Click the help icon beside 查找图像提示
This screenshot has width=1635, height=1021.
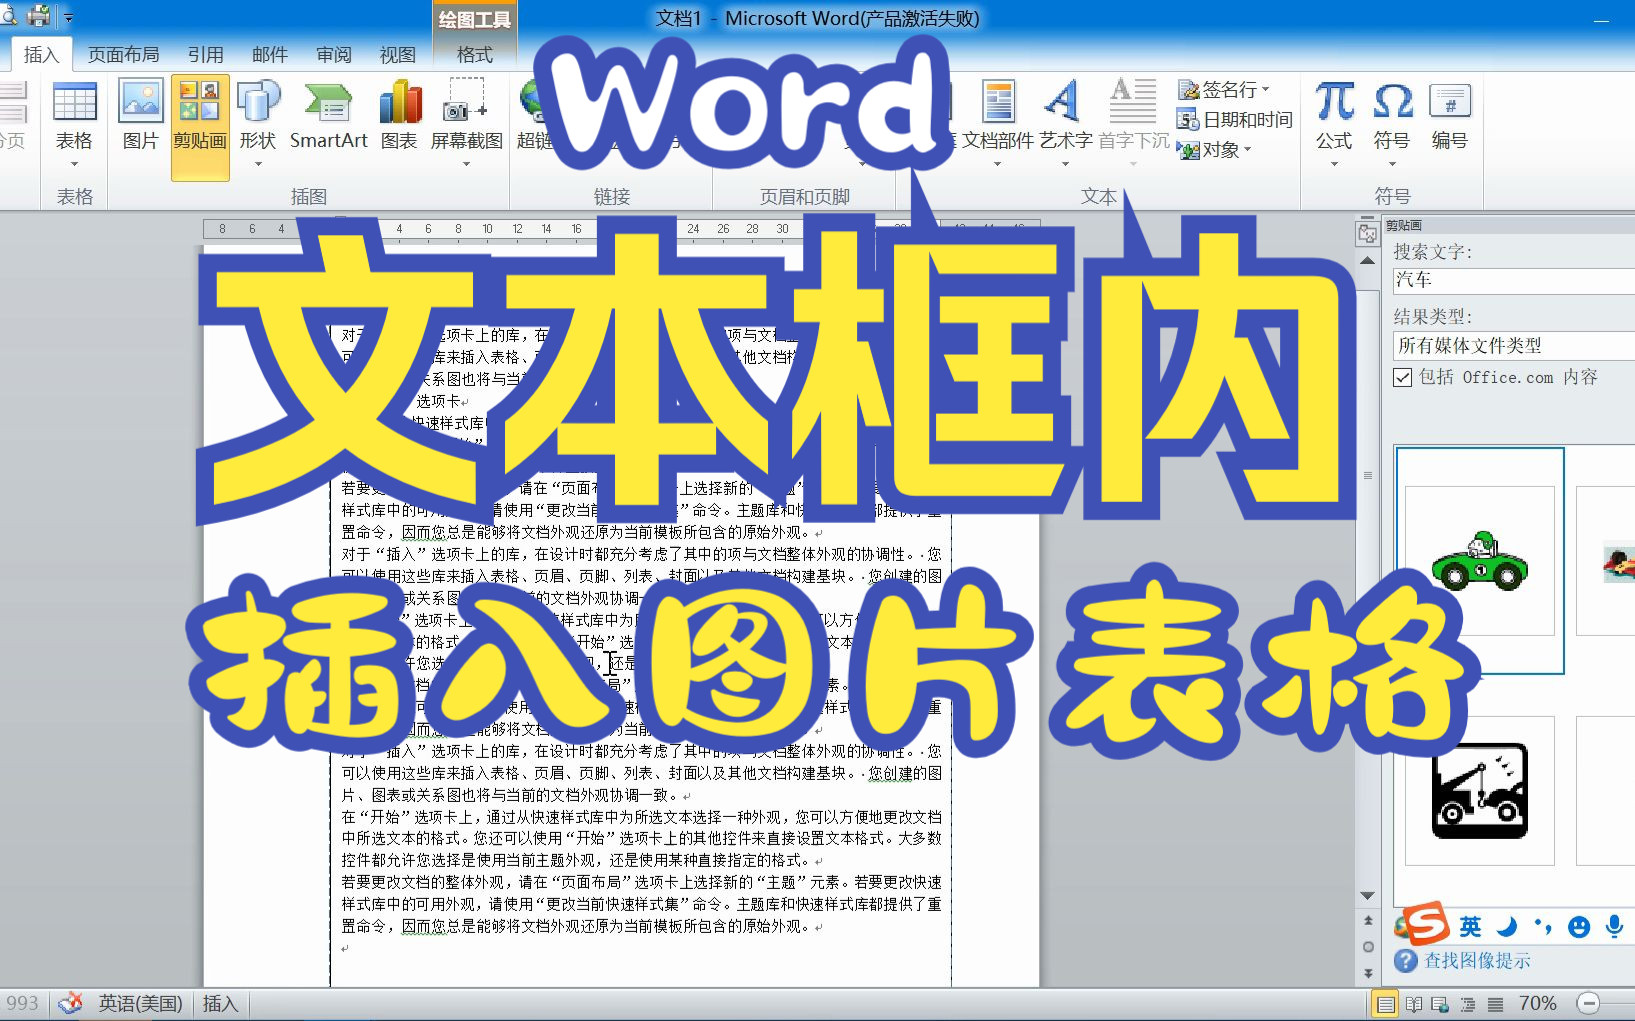point(1405,961)
